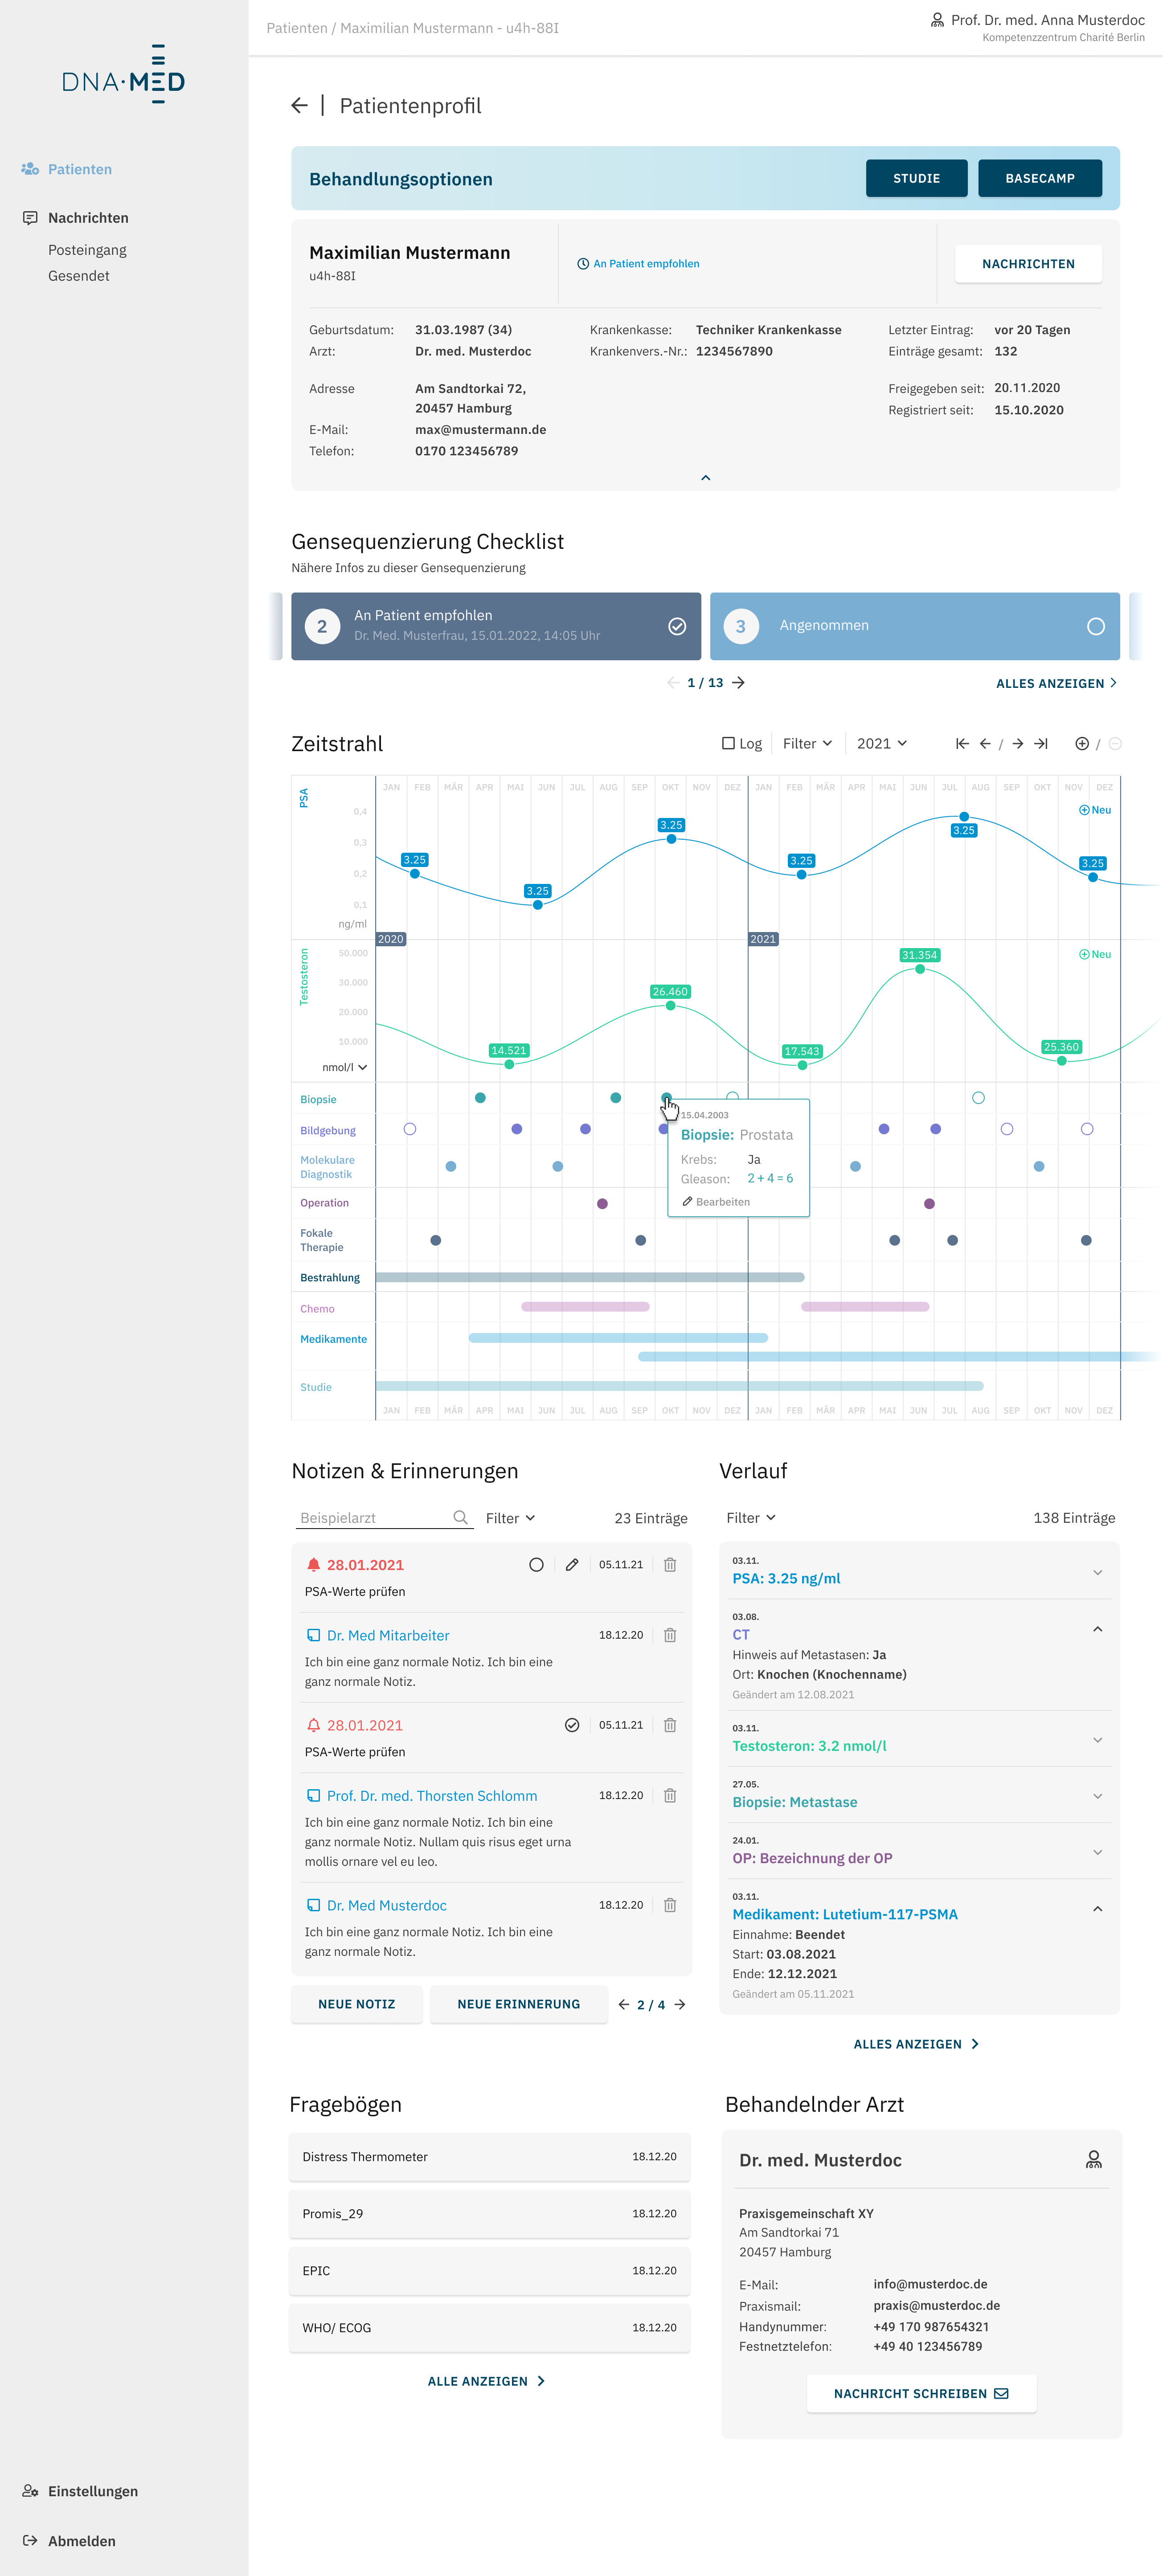This screenshot has height=2576, width=1163.
Task: Delete the Dr. Med Mitarbeiter note
Action: point(670,1635)
